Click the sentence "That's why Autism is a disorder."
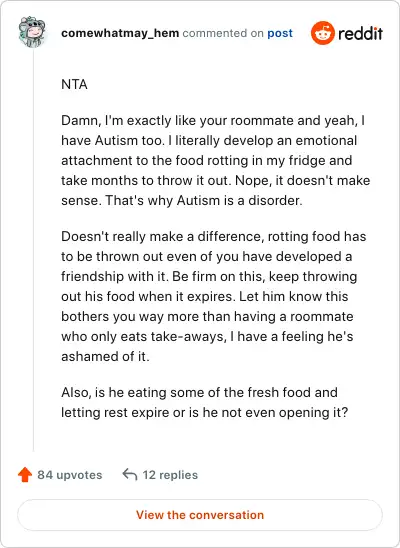 [x=204, y=201]
